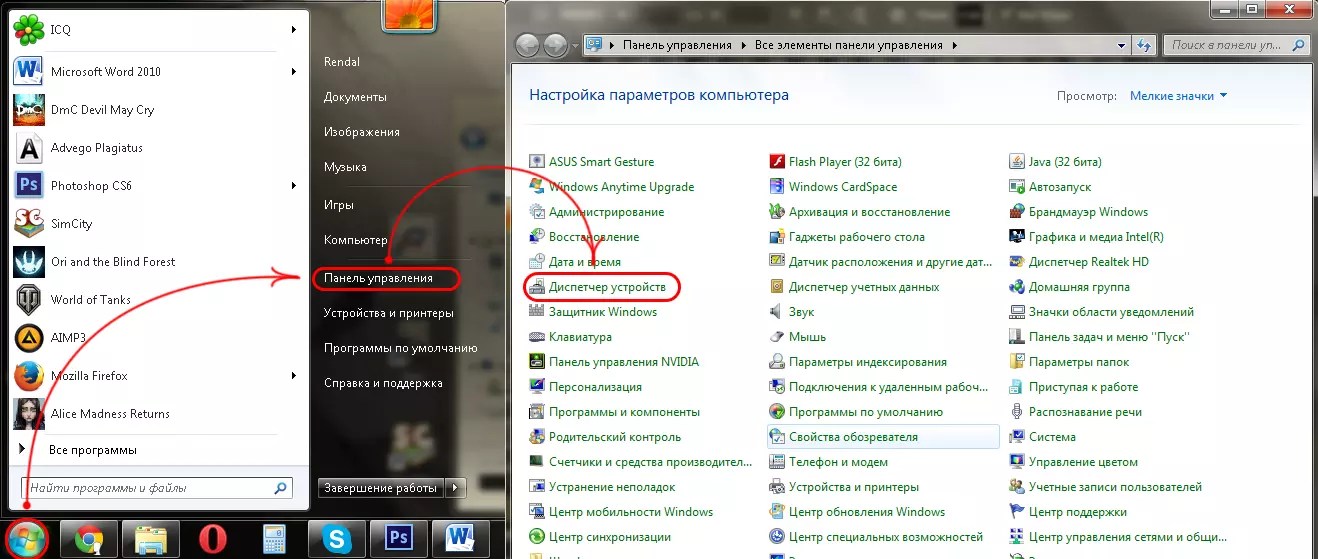
Task: Open World of Tanks from Start menu
Action: tap(90, 300)
